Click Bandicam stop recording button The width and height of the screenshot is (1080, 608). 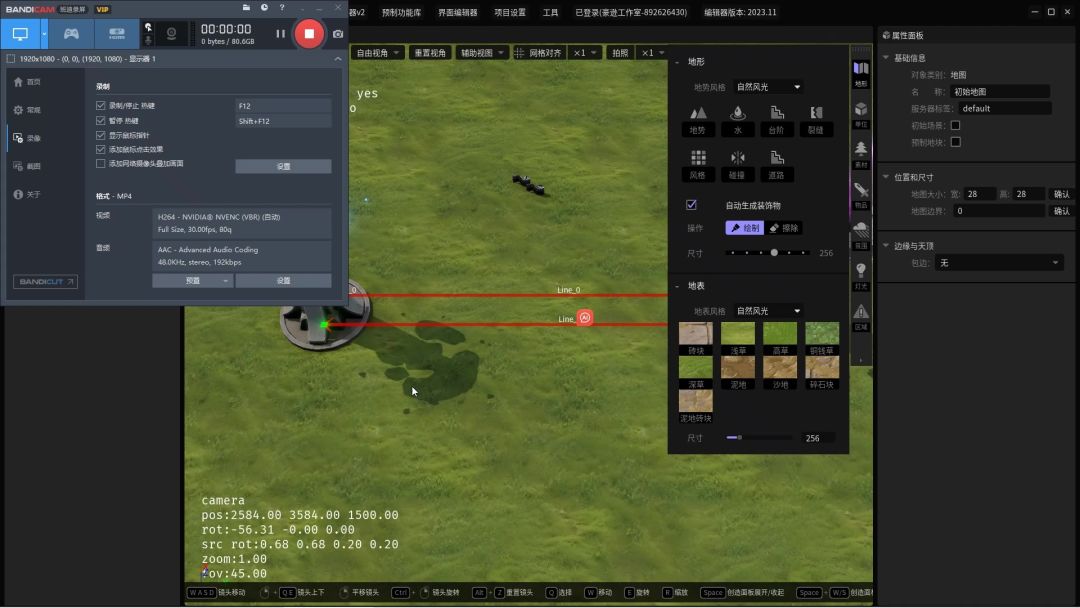coord(309,33)
